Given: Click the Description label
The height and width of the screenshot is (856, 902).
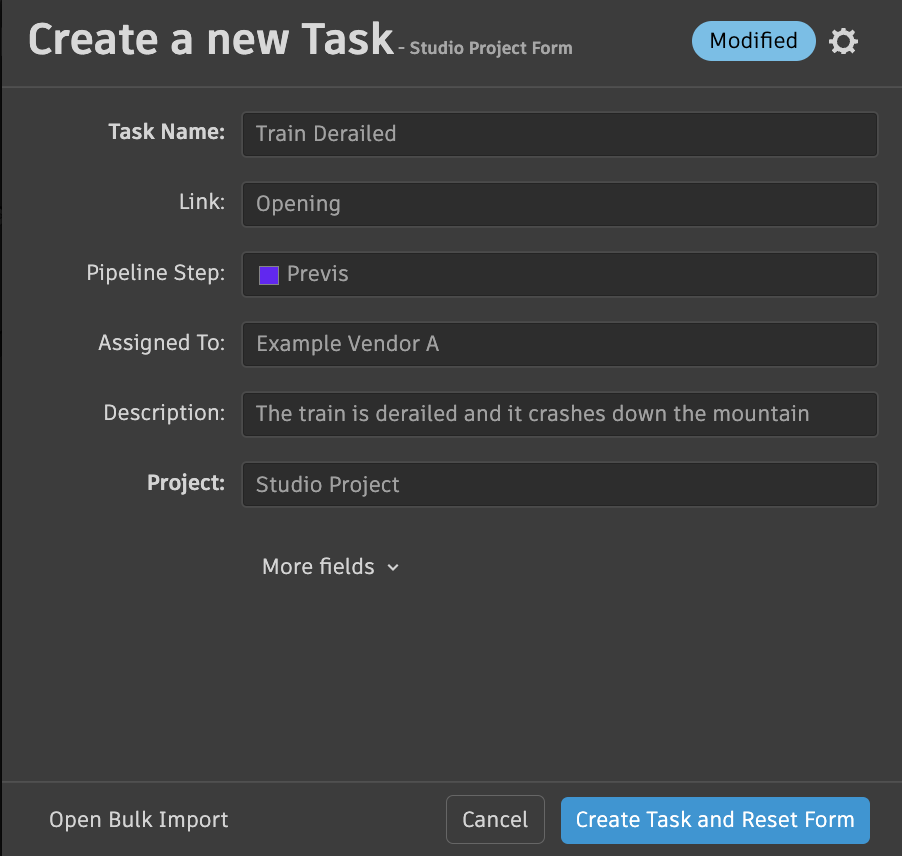Looking at the screenshot, I should pos(164,413).
